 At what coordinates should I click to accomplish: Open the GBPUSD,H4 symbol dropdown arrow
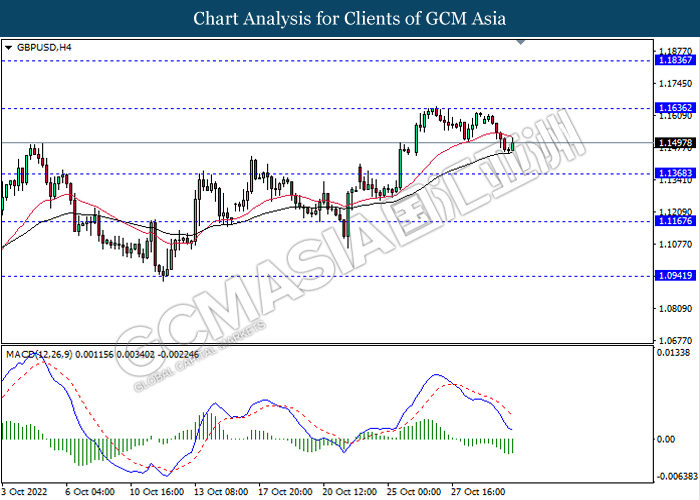coord(8,48)
